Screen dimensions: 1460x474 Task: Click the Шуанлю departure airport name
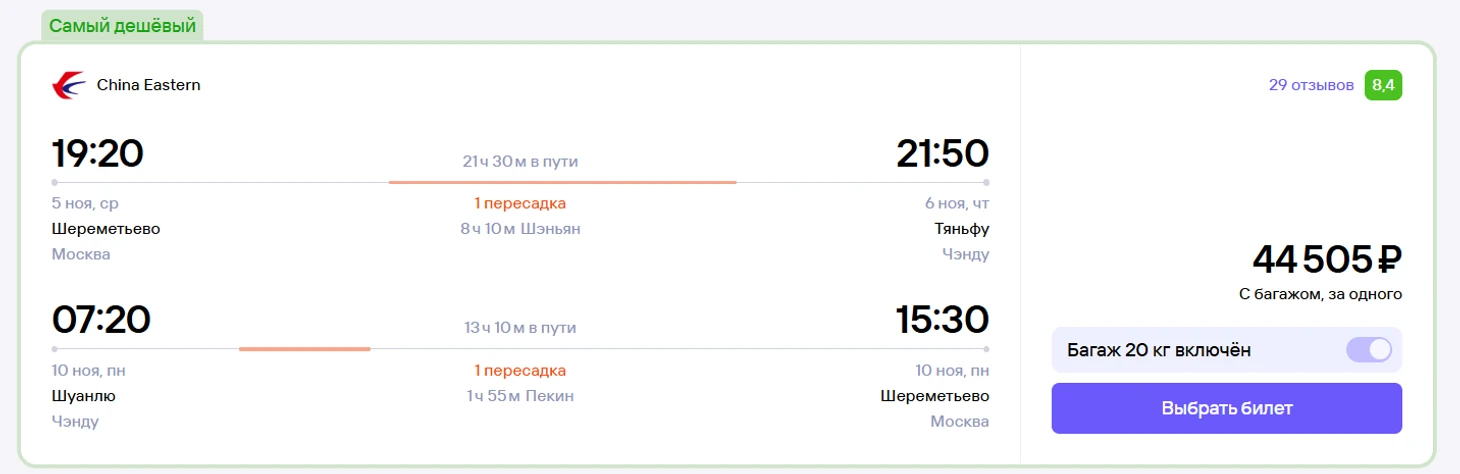83,396
